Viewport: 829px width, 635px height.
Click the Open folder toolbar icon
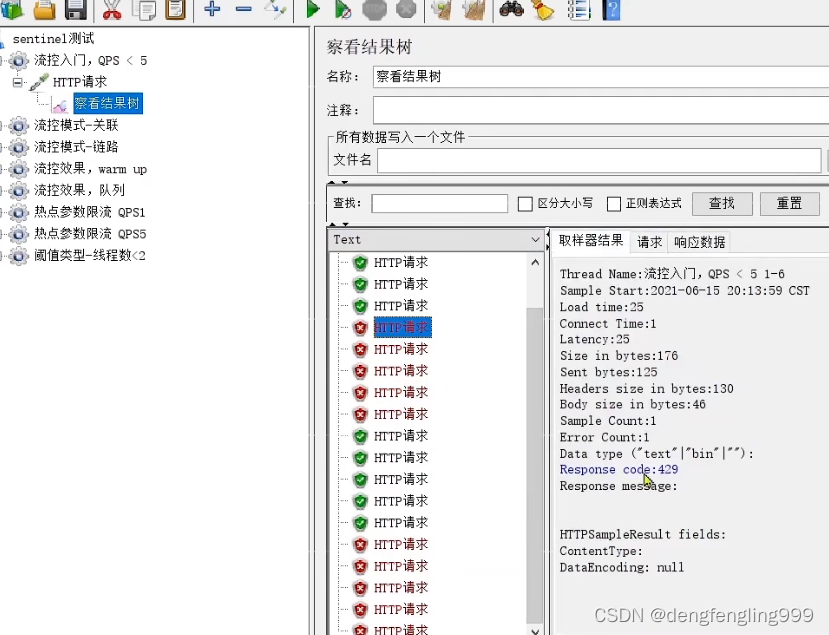[x=44, y=8]
